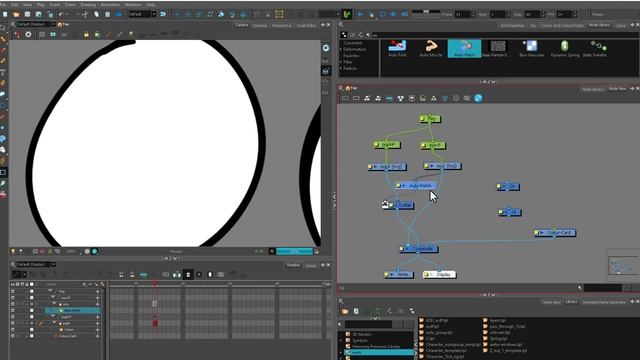Image resolution: width=640 pixels, height=360 pixels.
Task: Toggle checkbox on the Colour-Card timeline layer
Action: 31,336
